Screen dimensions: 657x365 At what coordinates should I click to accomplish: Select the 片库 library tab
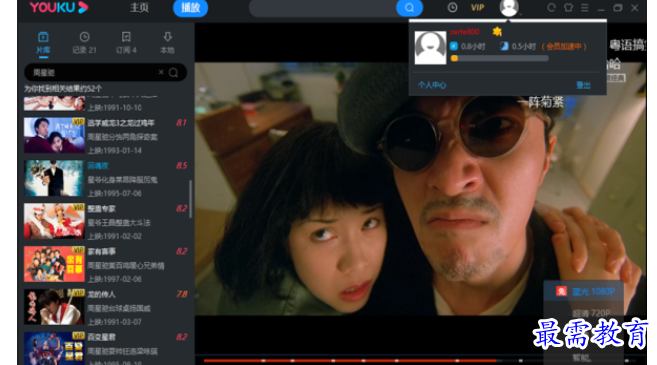(x=43, y=43)
